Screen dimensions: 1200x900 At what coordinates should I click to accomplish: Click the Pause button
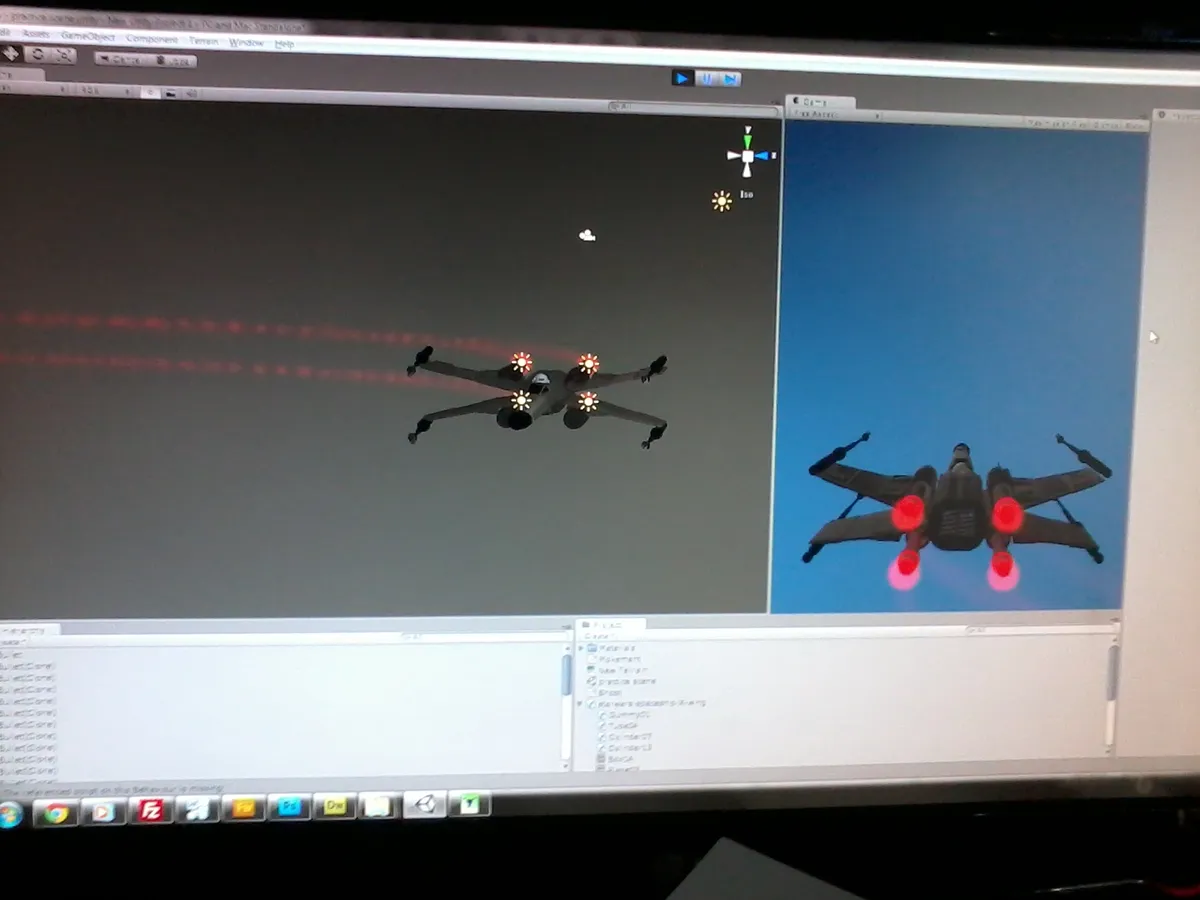click(707, 78)
